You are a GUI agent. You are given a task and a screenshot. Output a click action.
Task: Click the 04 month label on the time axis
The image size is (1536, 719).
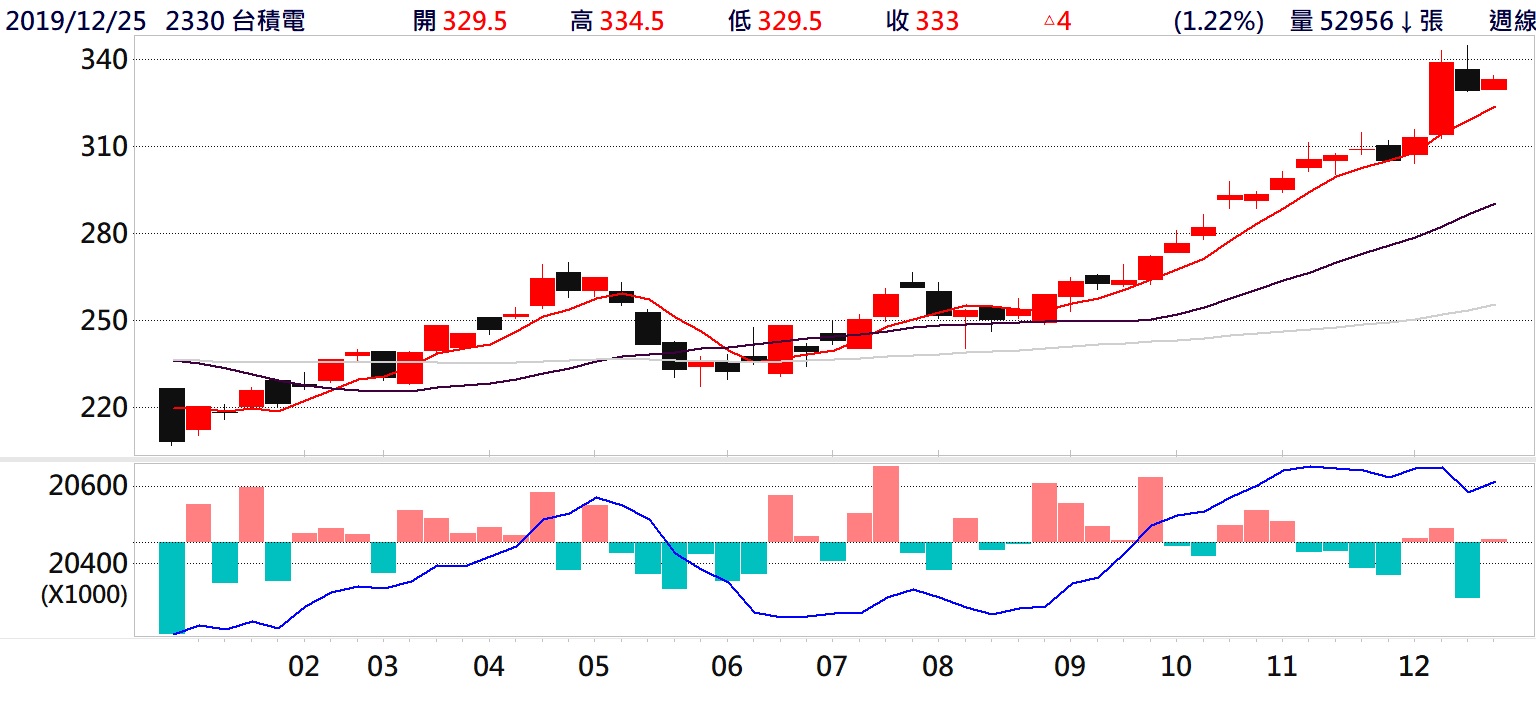pyautogui.click(x=489, y=667)
